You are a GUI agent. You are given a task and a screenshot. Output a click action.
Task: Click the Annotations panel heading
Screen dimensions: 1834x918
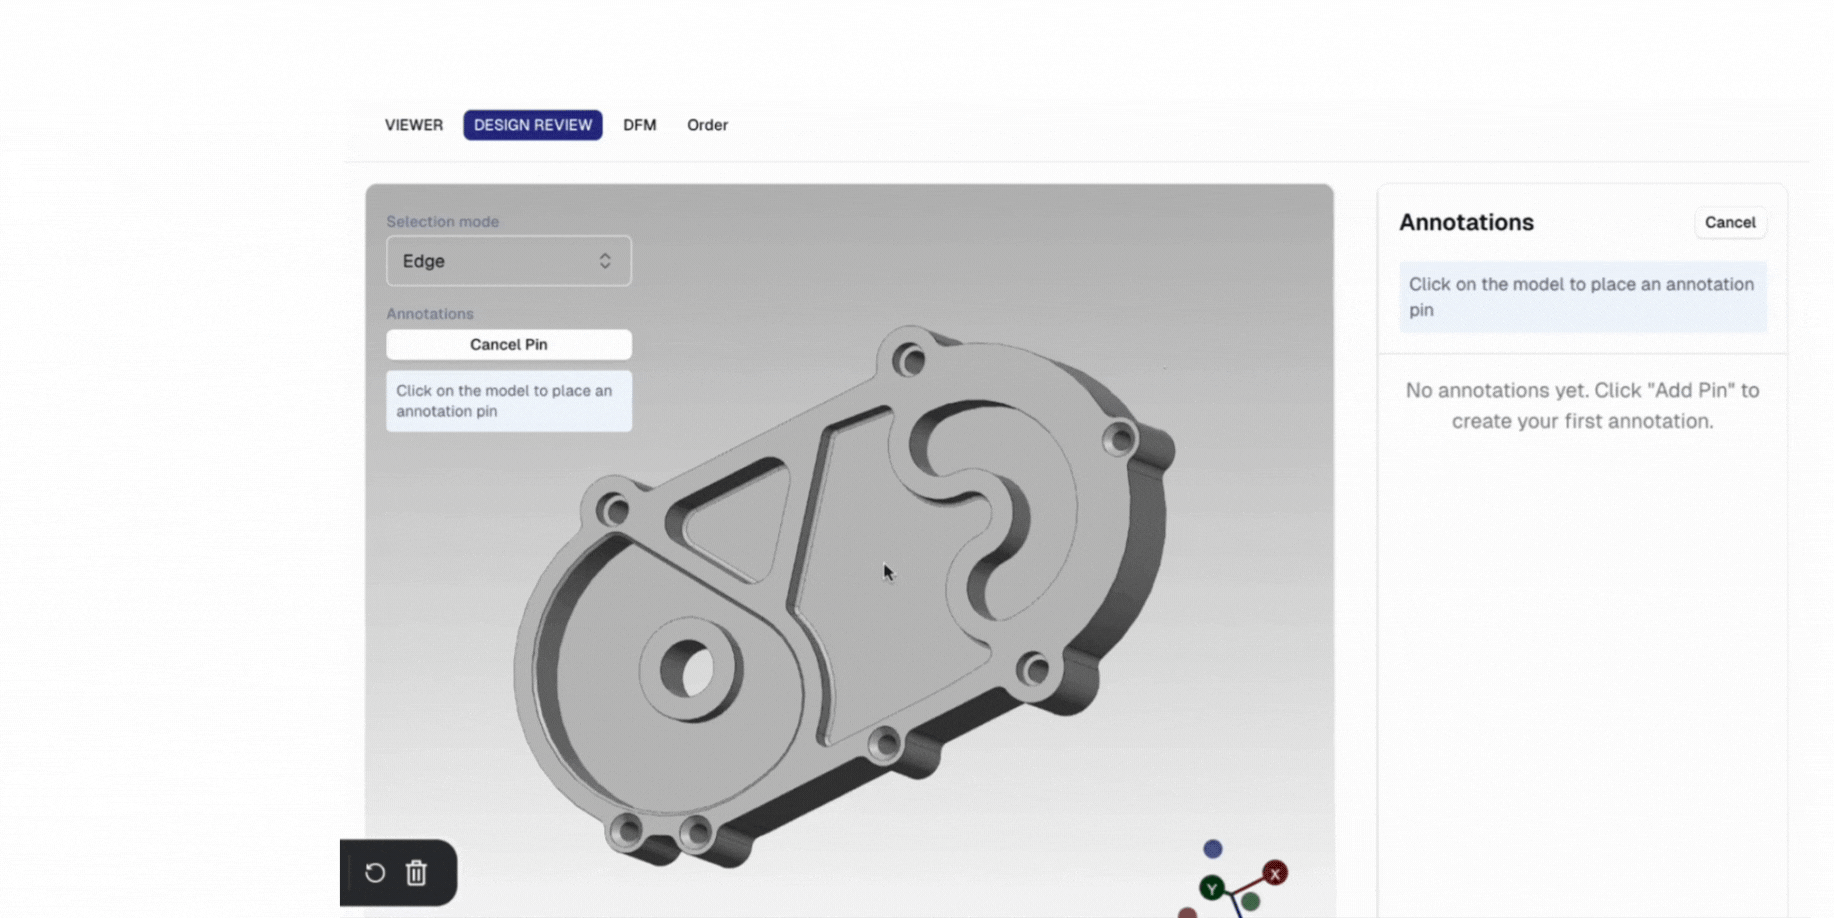(1466, 222)
